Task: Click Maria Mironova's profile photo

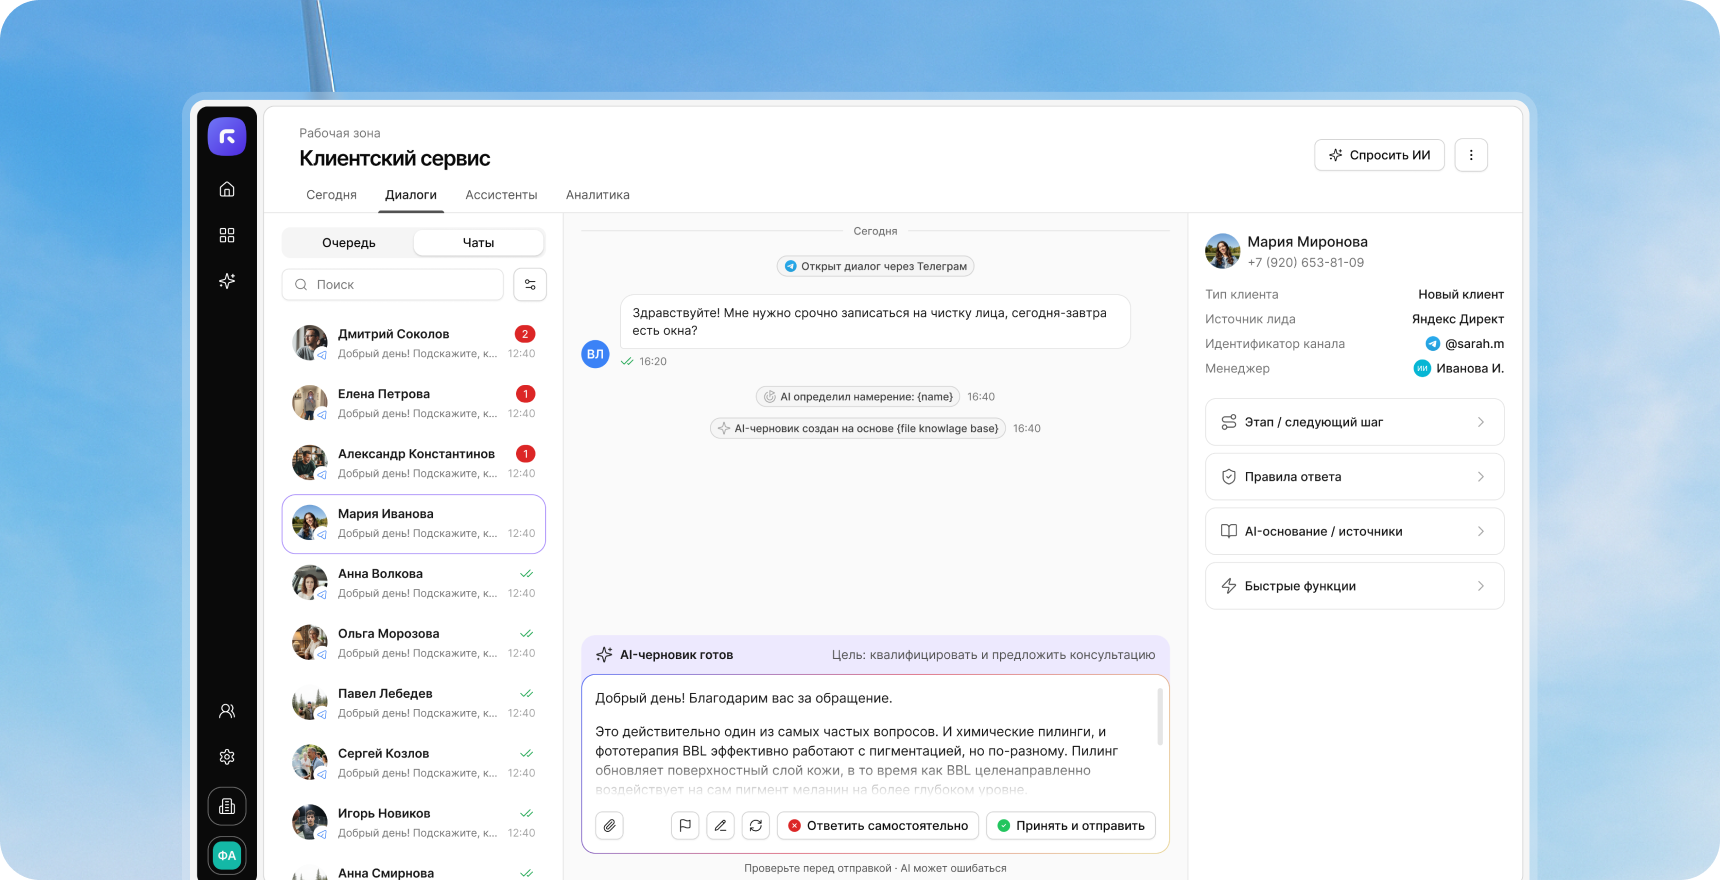Action: pos(1222,251)
